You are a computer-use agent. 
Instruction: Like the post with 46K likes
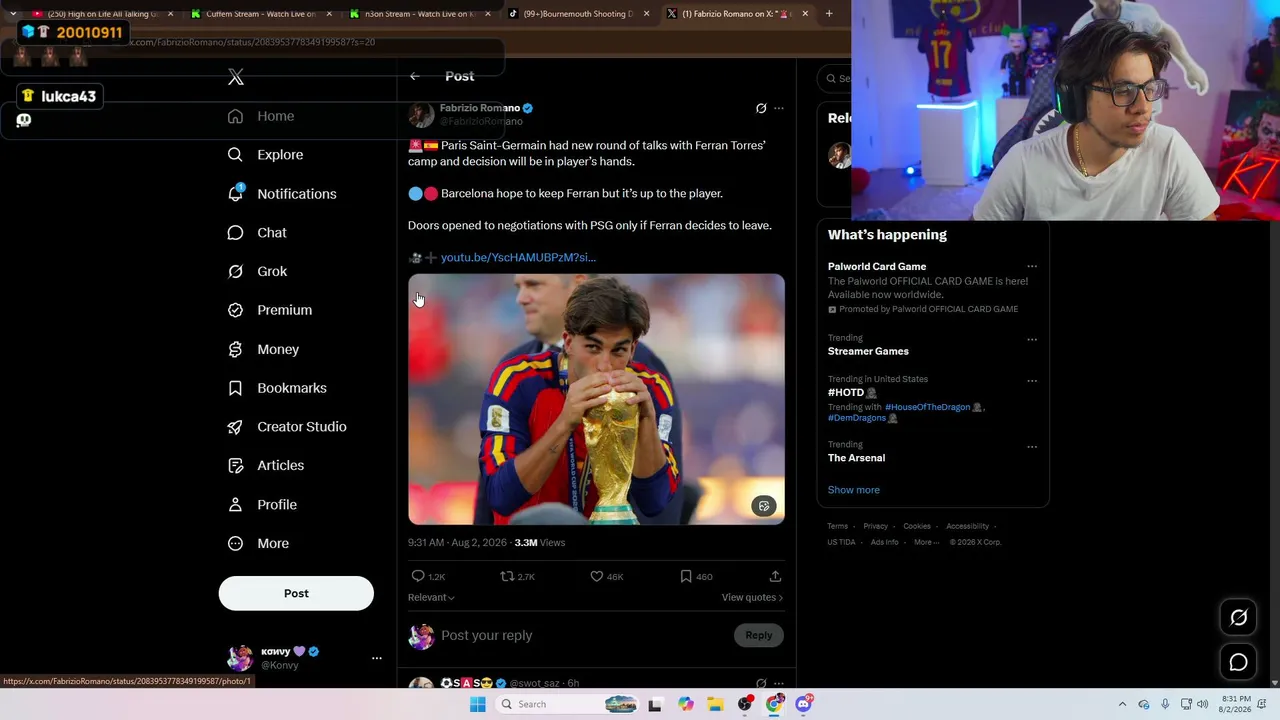pos(606,576)
